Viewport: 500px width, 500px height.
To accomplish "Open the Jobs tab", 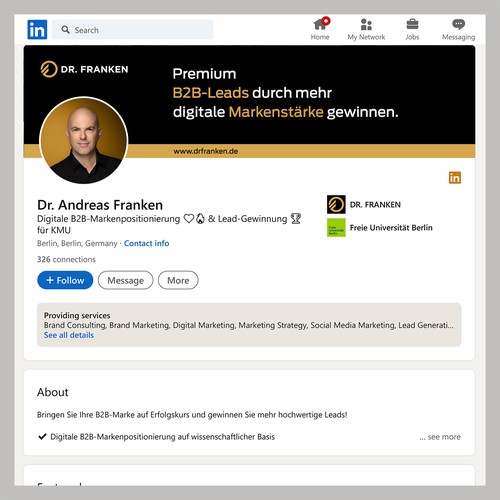I will (x=412, y=29).
